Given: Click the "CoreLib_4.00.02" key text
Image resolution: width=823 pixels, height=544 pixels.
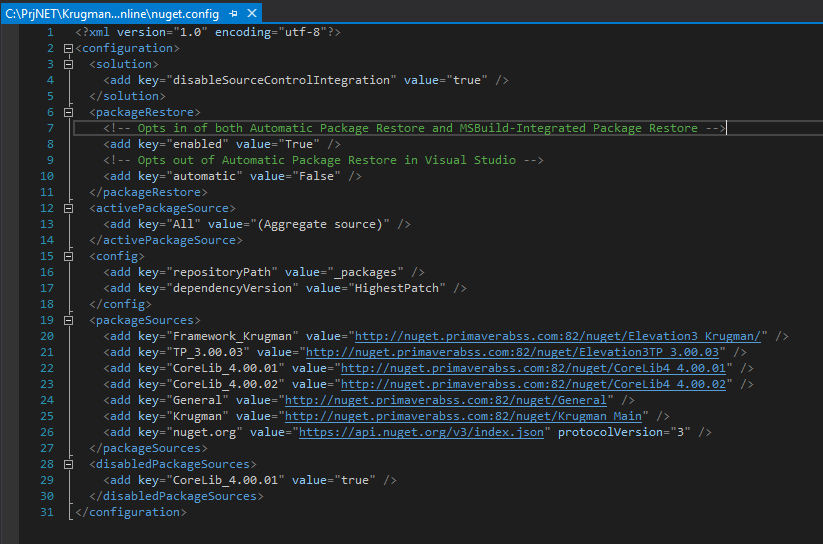Looking at the screenshot, I should click(225, 384).
